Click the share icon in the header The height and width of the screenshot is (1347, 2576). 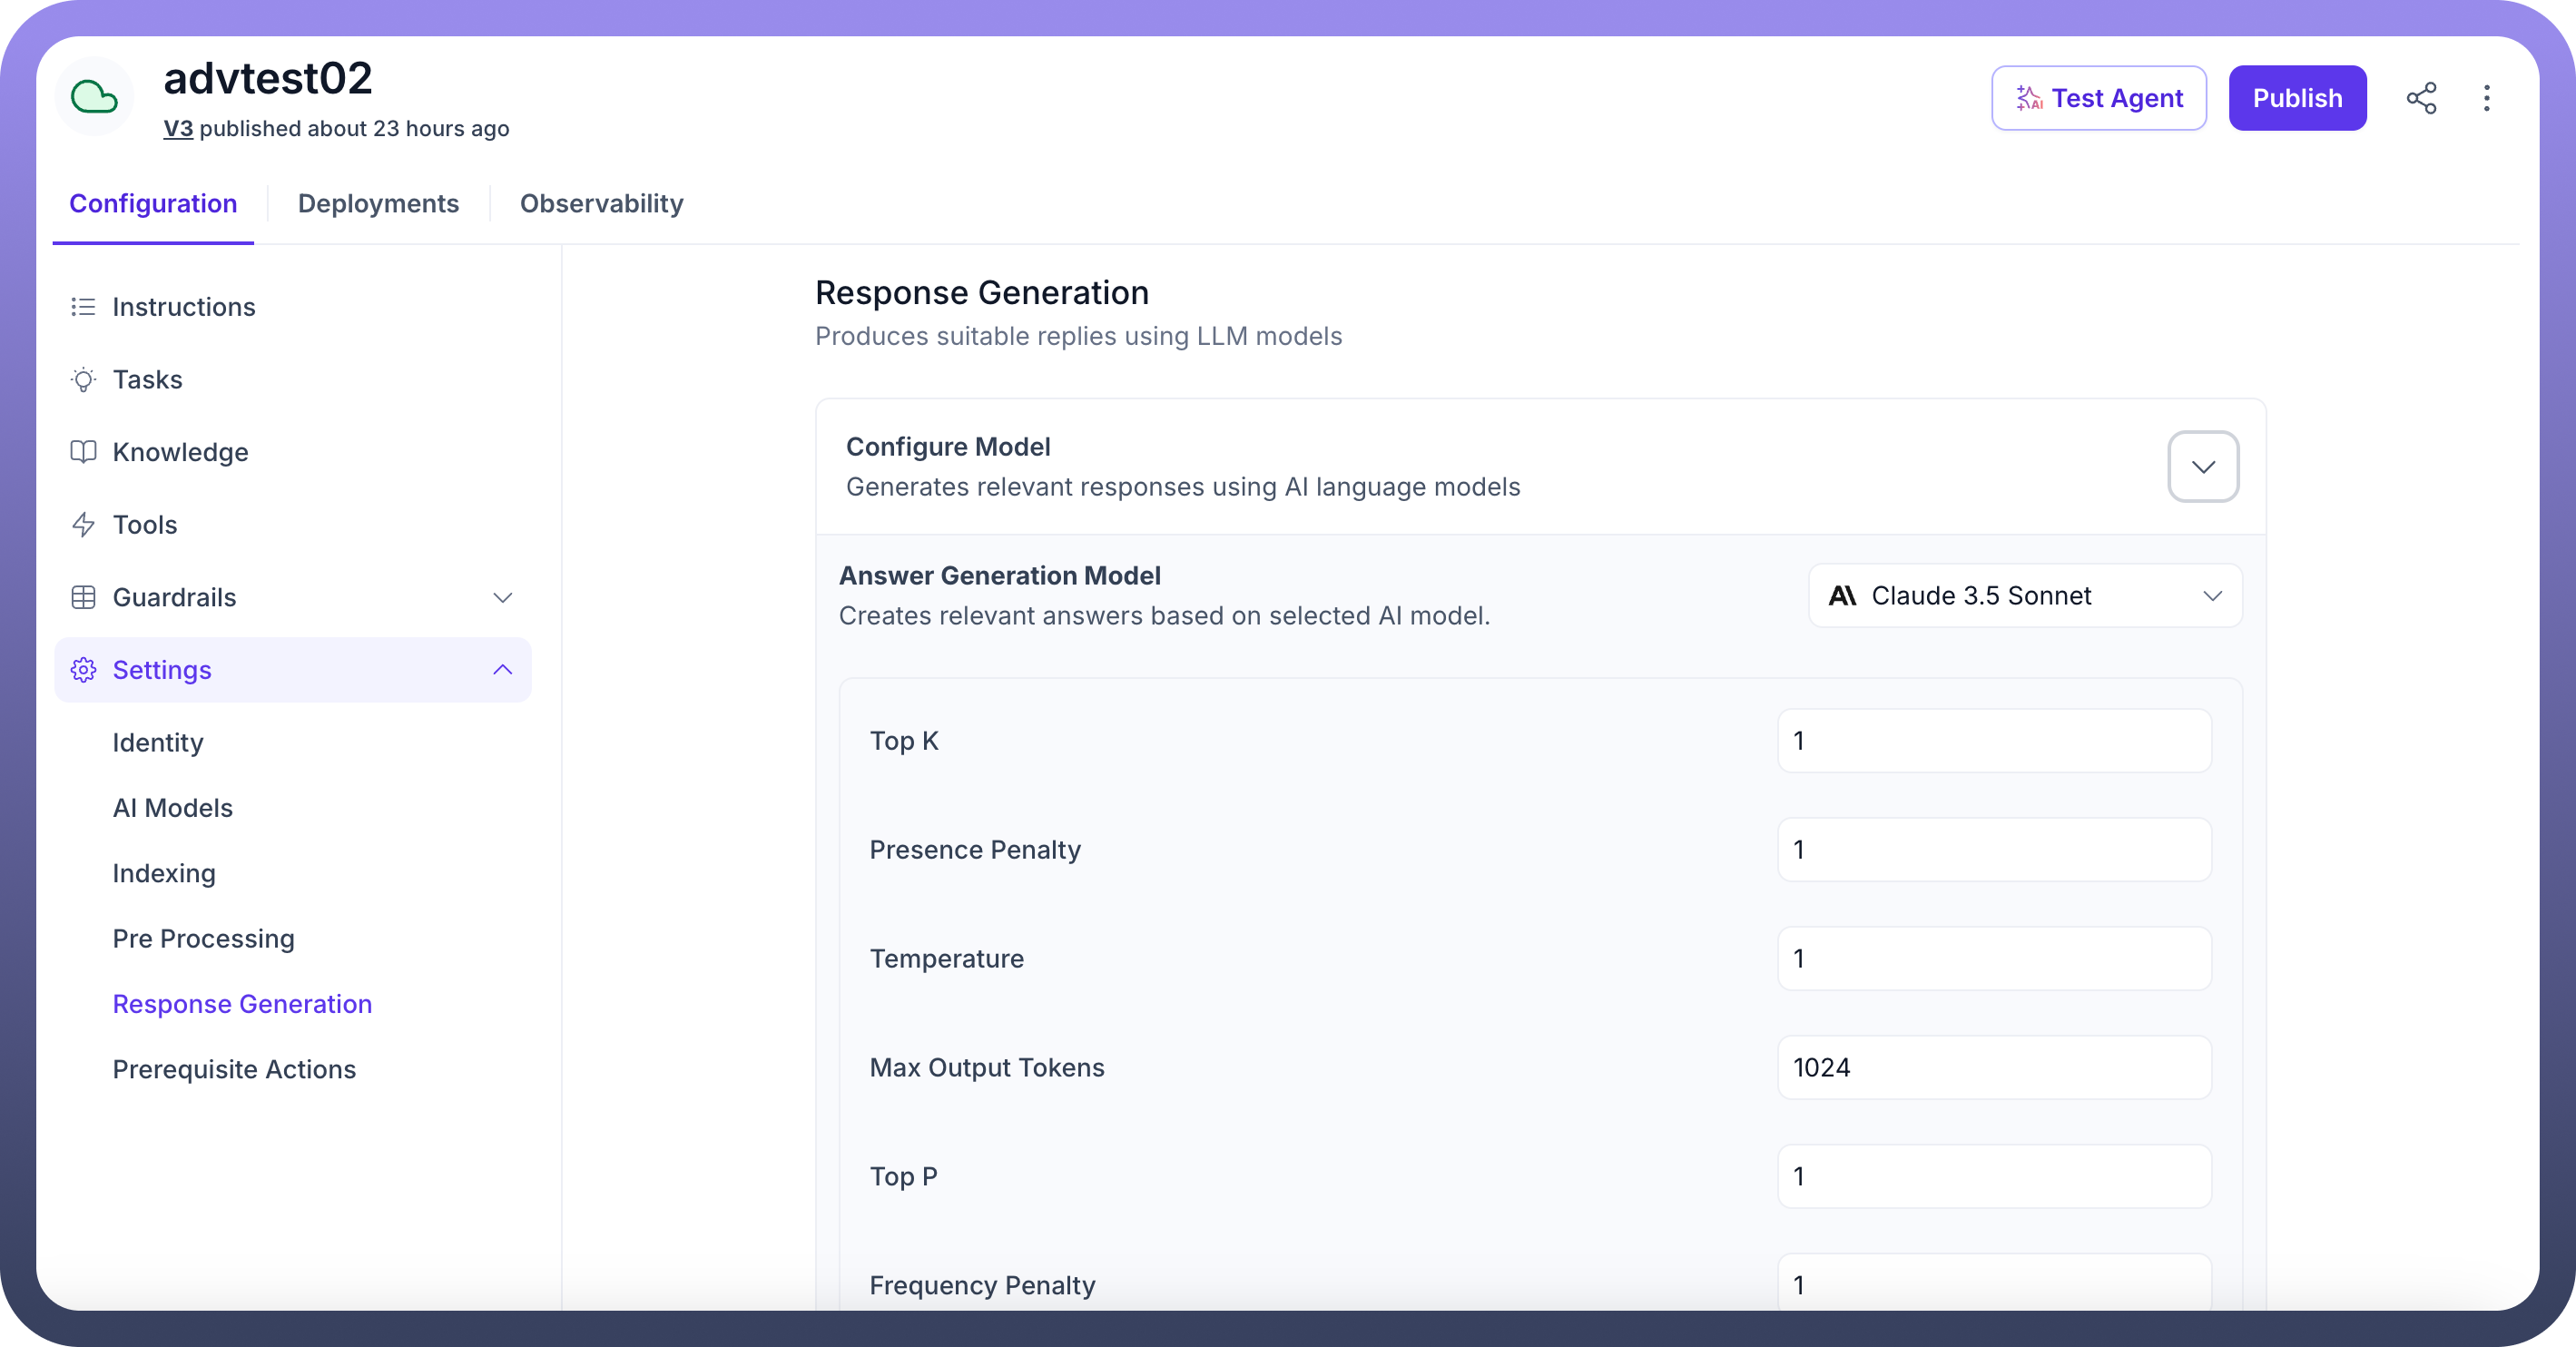[x=2421, y=98]
